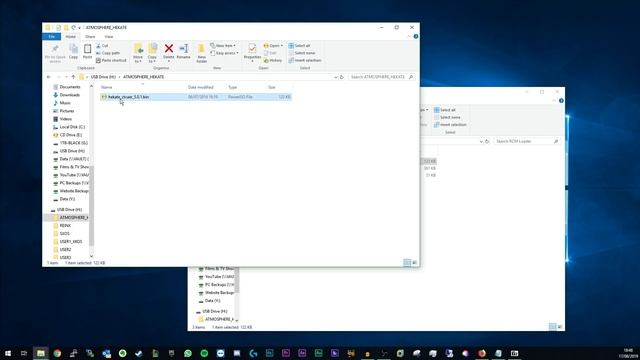Select 1TB-BLACK drive in the sidebar
The width and height of the screenshot is (640, 360).
point(70,143)
